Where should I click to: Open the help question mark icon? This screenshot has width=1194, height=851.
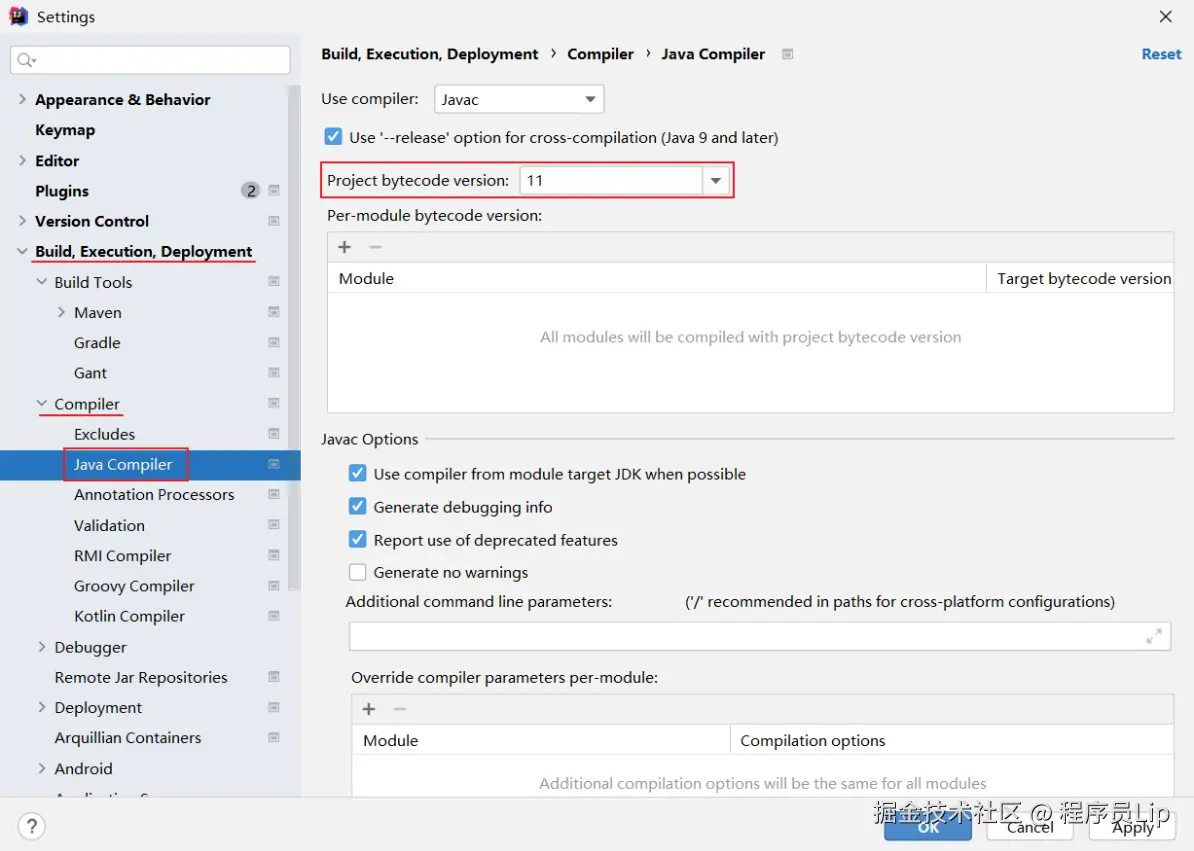[32, 826]
